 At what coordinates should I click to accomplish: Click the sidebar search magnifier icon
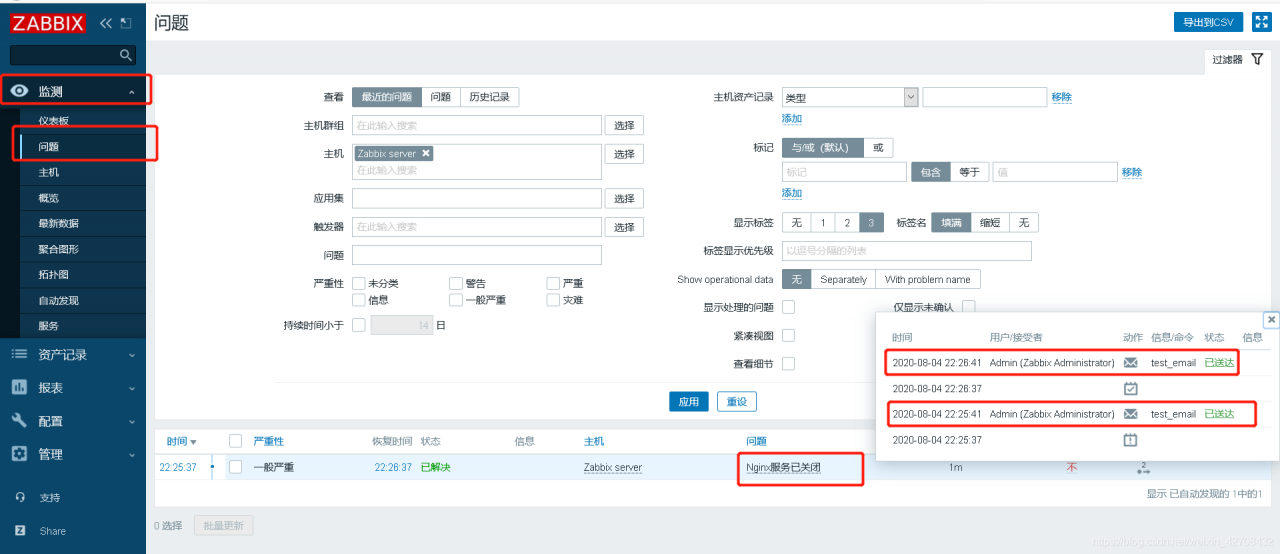[x=126, y=55]
